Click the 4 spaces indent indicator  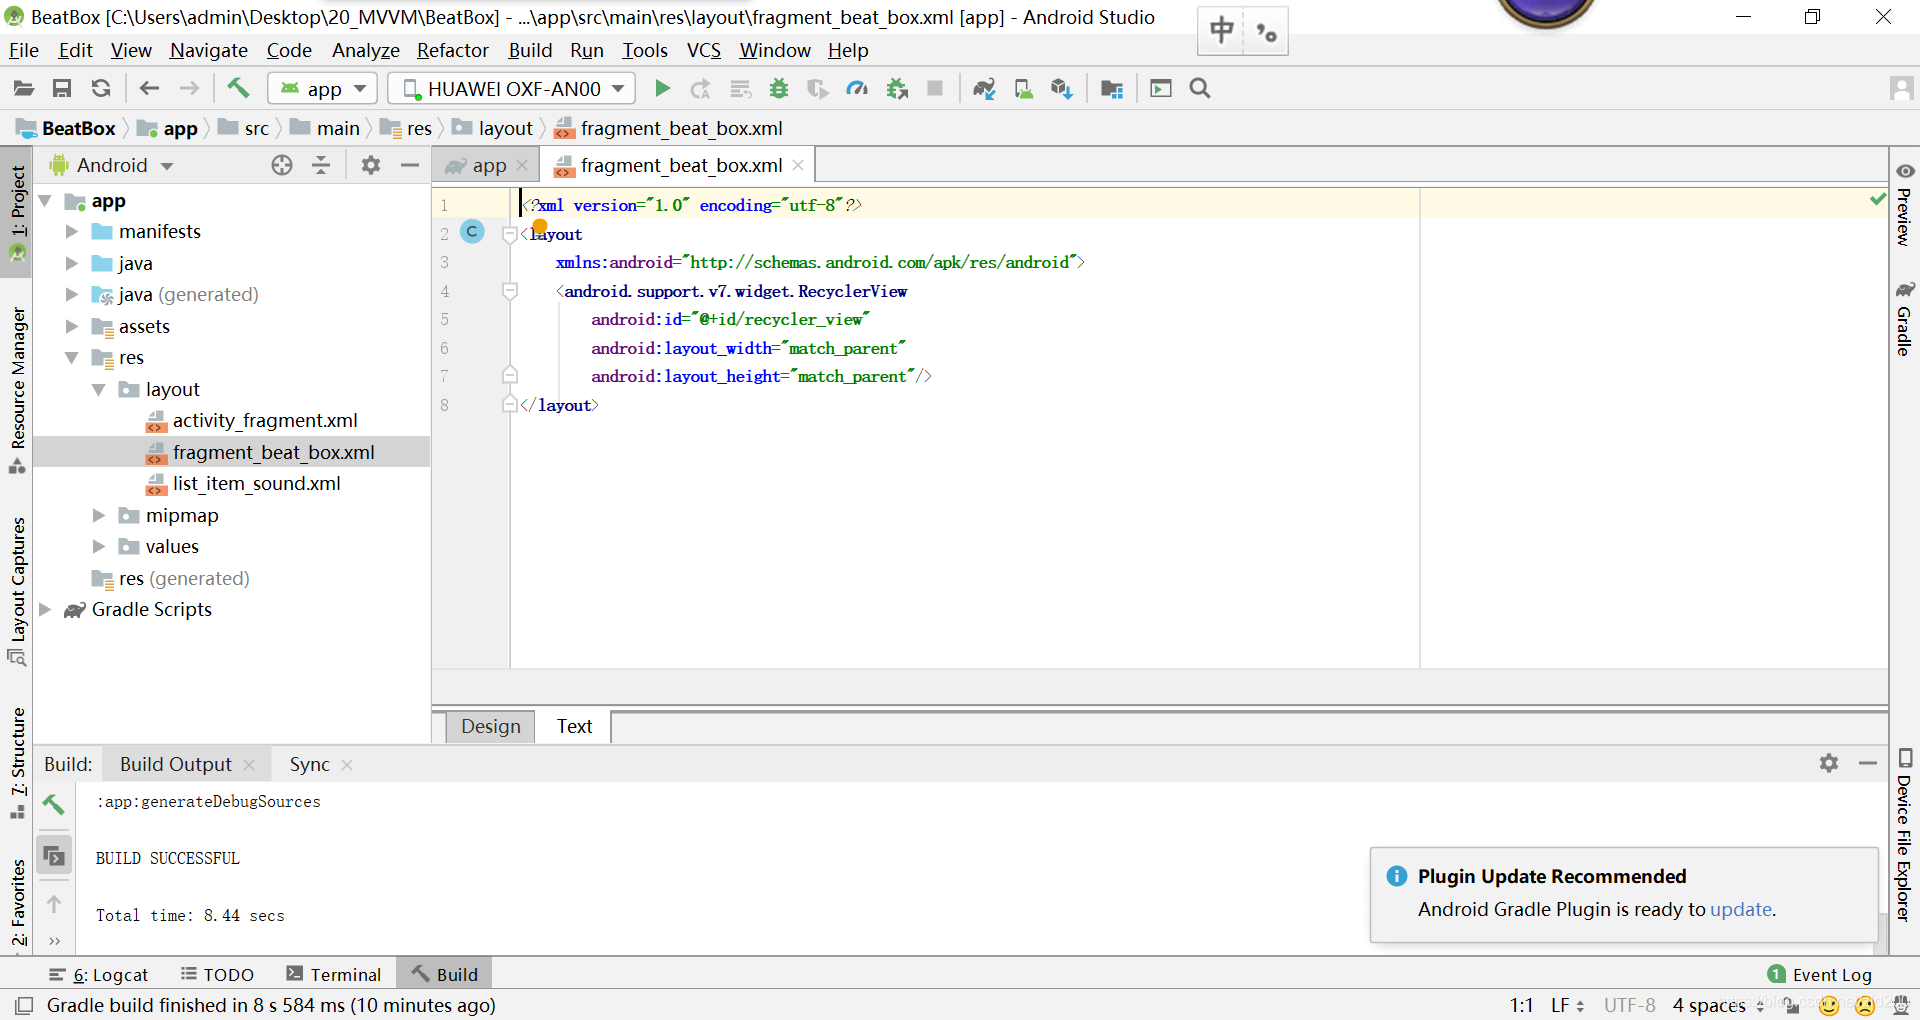tap(1717, 1005)
